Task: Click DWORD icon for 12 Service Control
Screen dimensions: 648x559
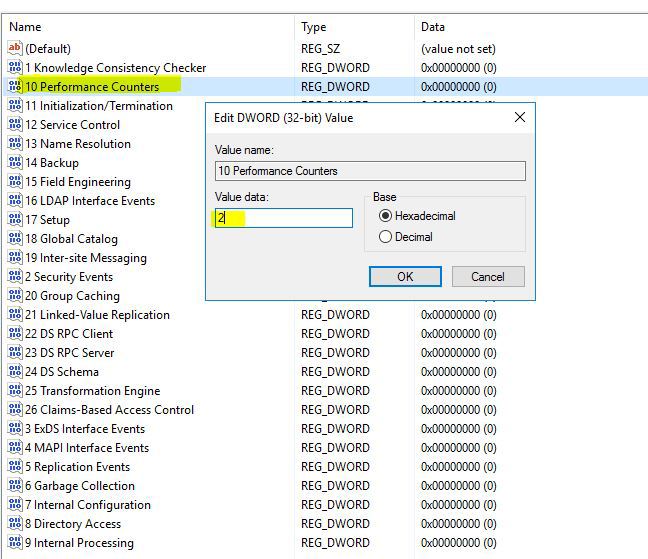Action: point(14,124)
